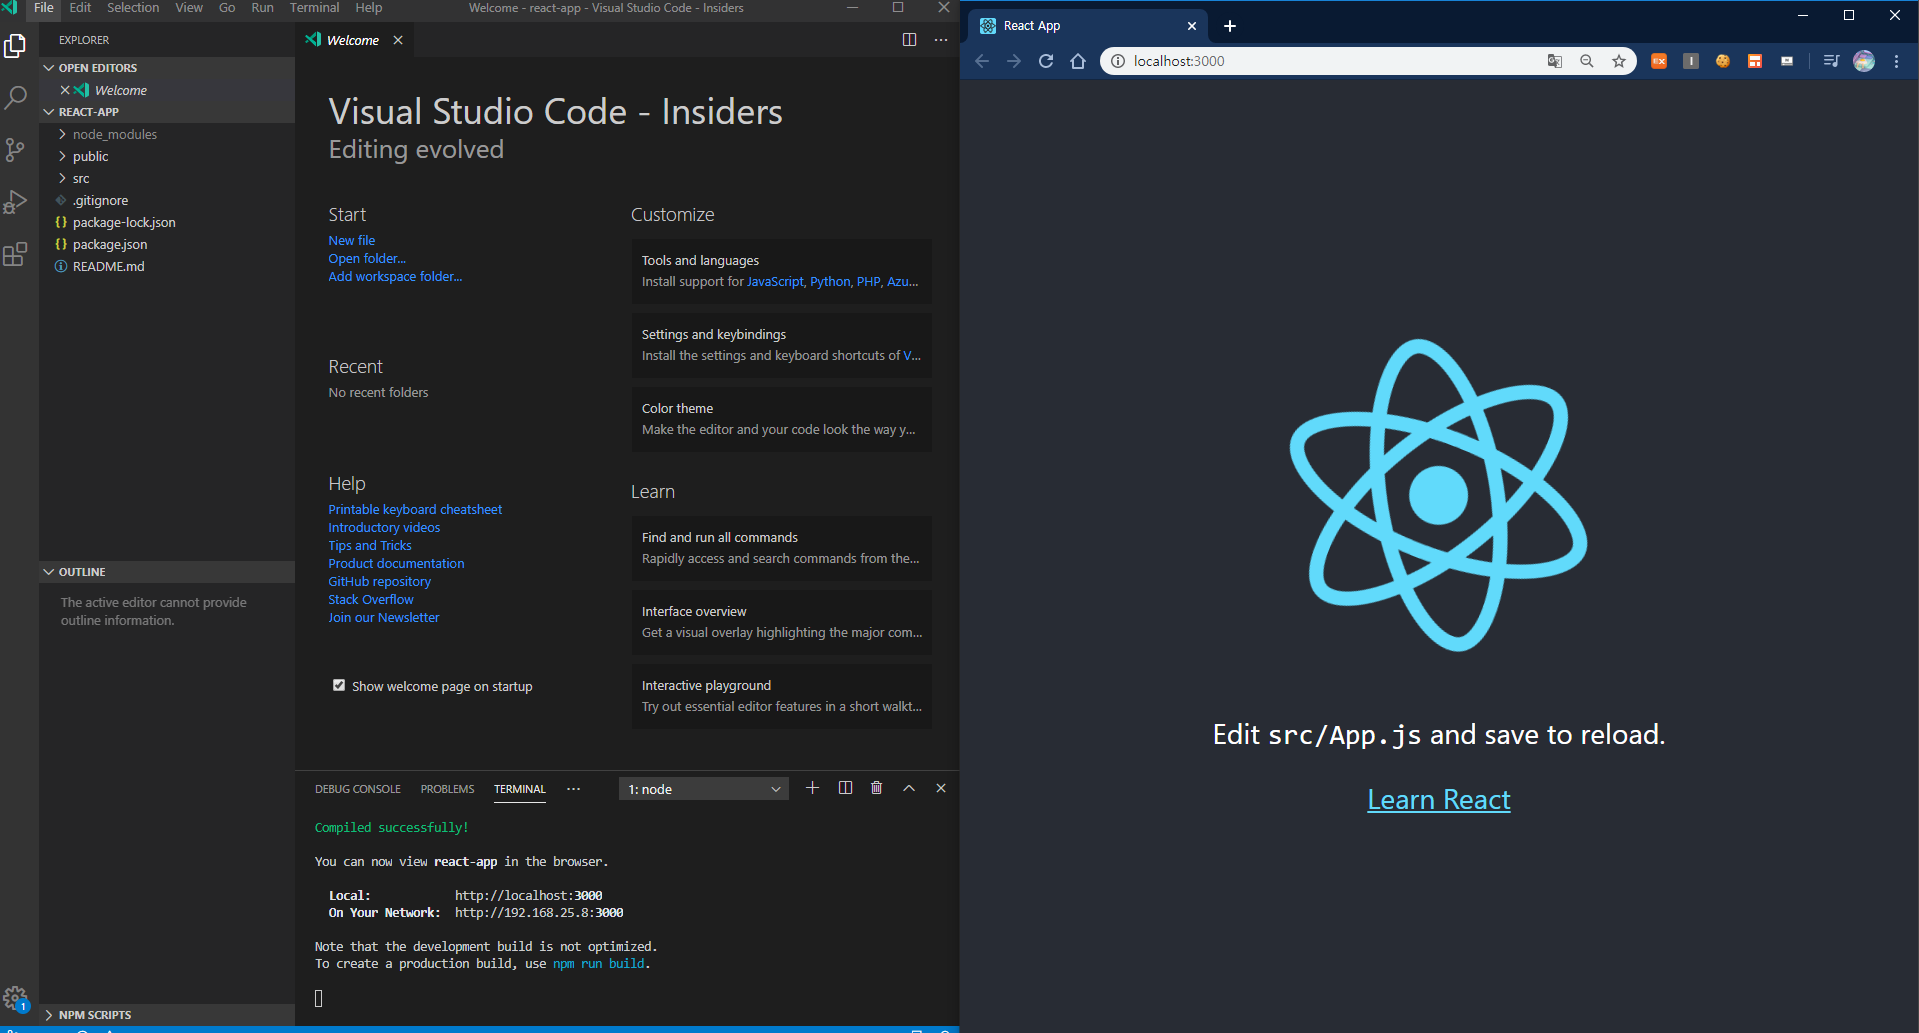Open the Selection menu
This screenshot has width=1919, height=1033.
pos(133,8)
